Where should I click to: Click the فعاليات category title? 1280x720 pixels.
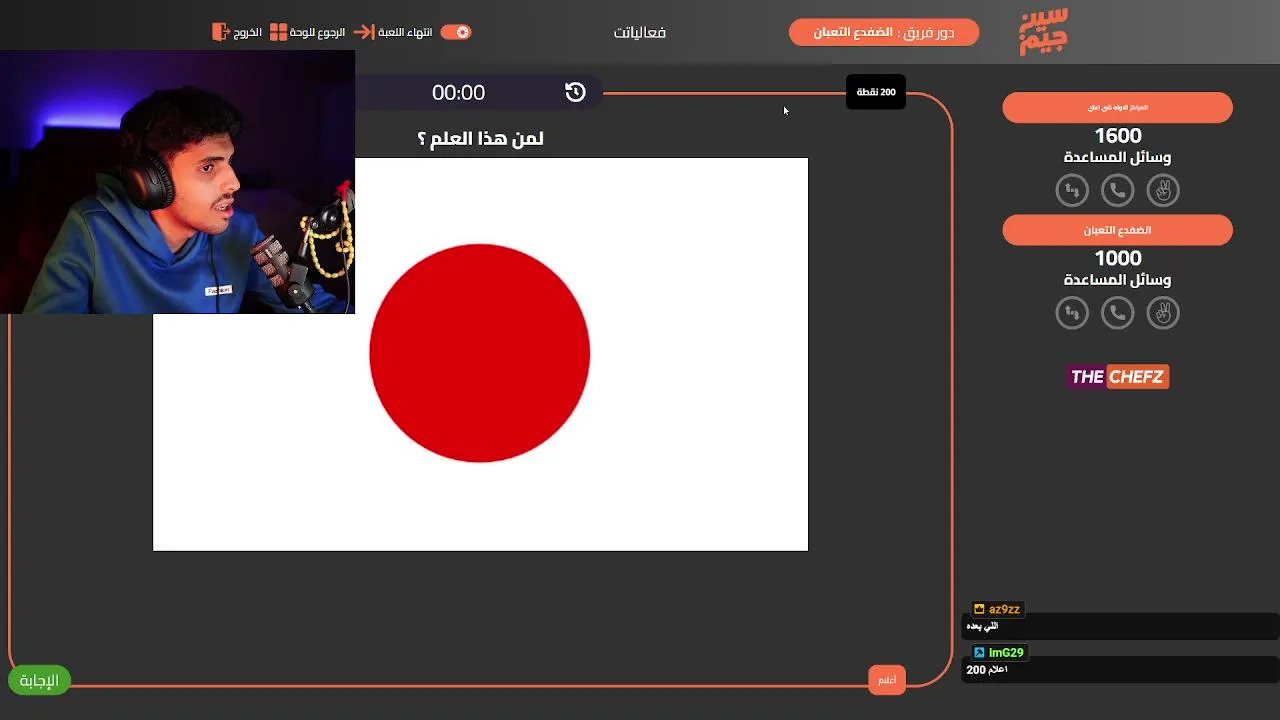tap(640, 32)
